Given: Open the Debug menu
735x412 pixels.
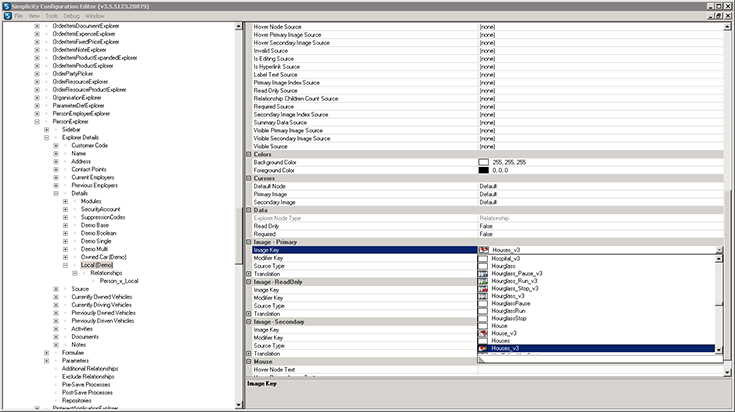Looking at the screenshot, I should coord(71,16).
